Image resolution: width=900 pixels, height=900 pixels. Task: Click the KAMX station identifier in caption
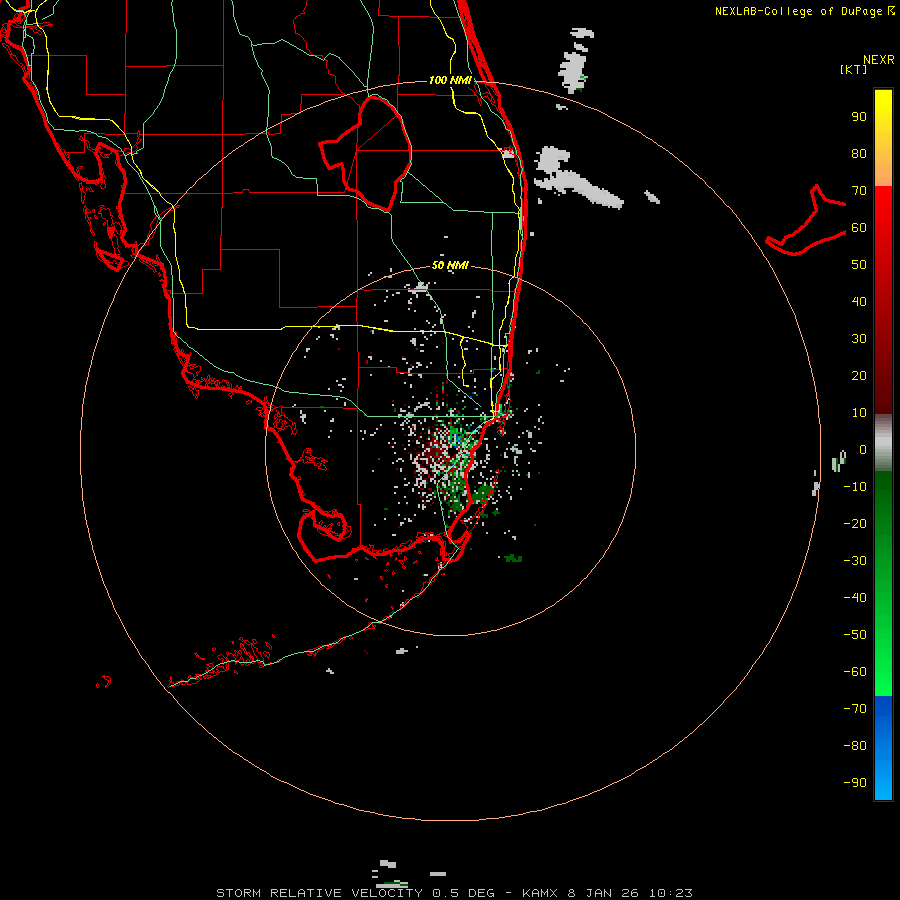pos(540,893)
